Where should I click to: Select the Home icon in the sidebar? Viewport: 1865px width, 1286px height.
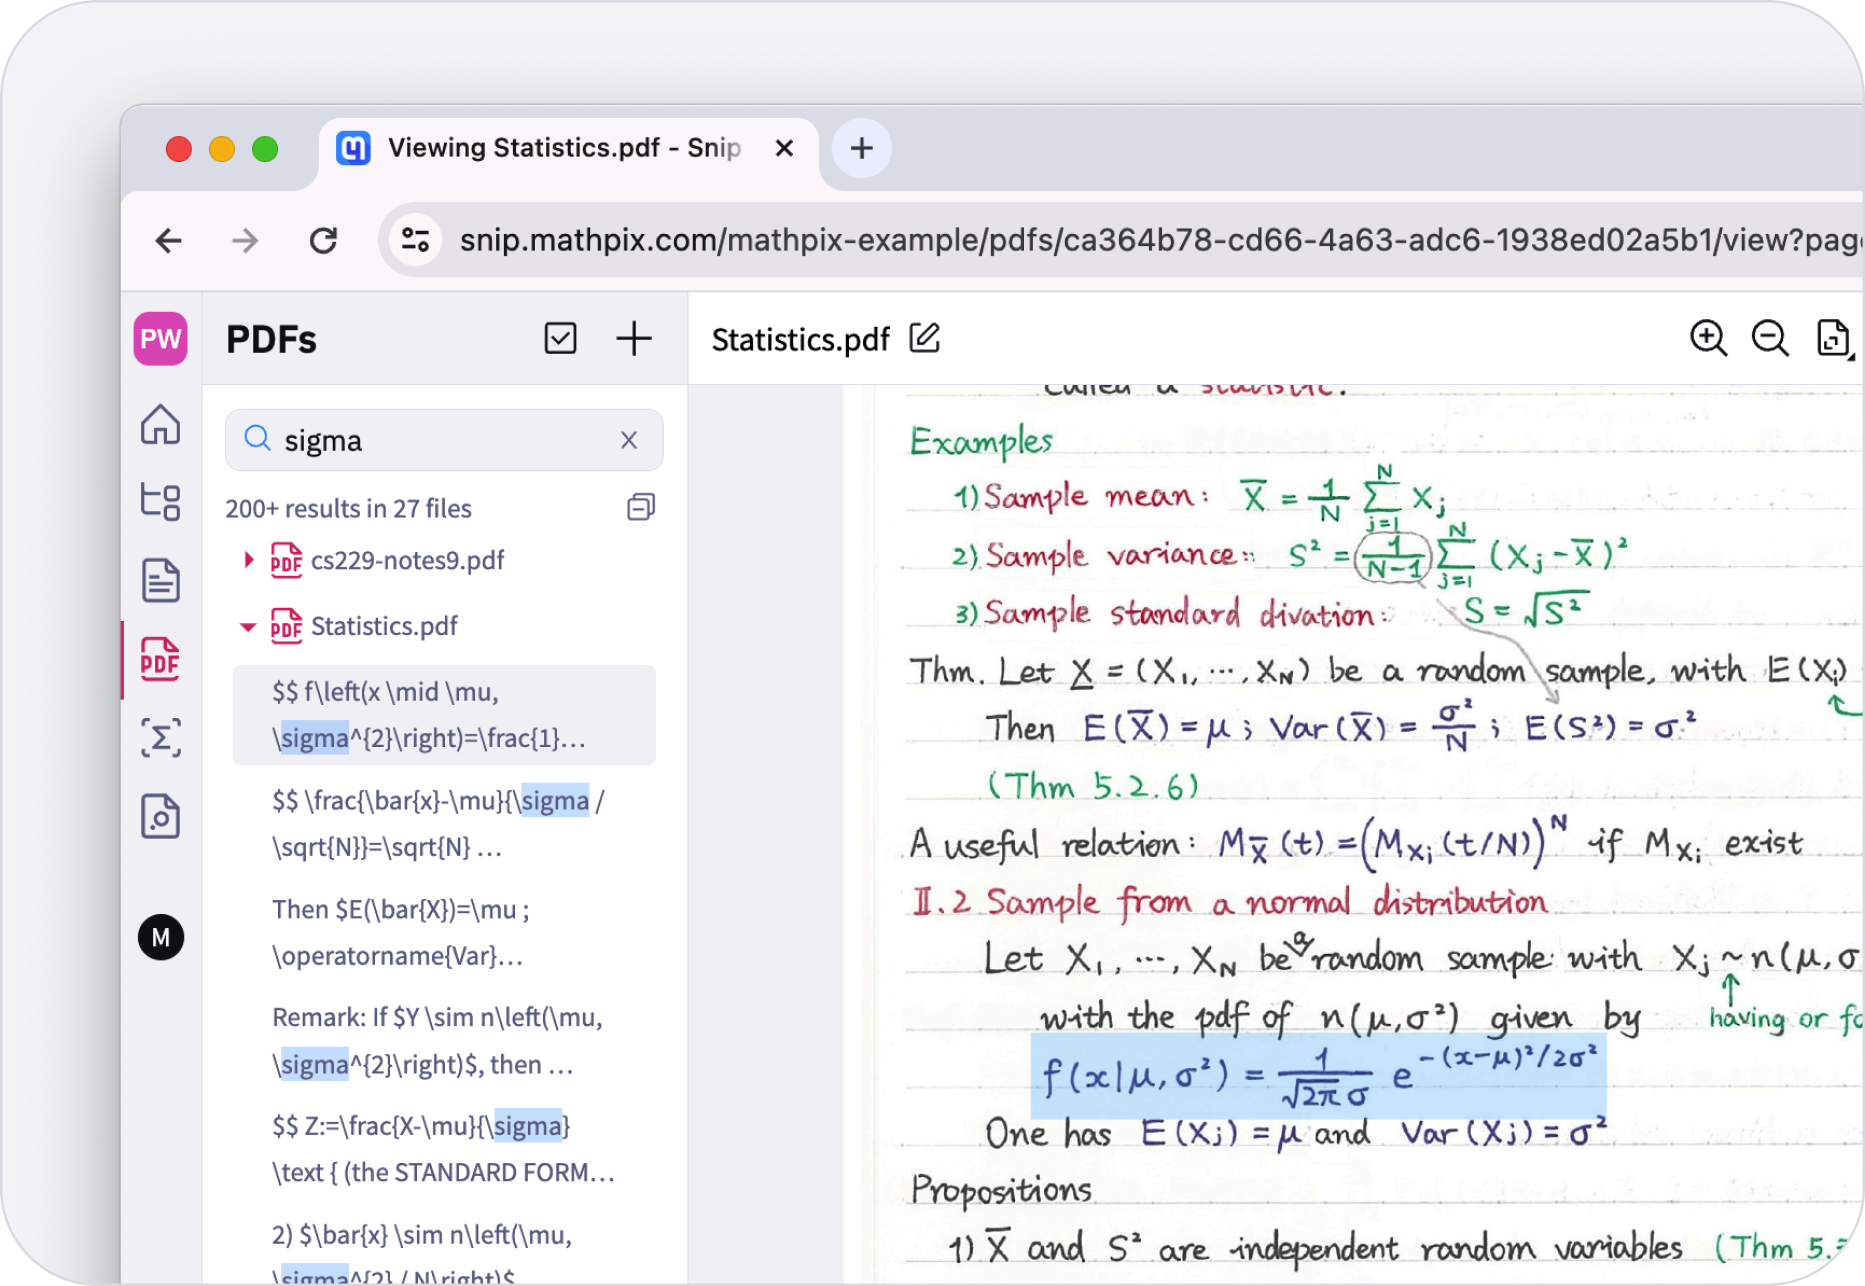160,425
